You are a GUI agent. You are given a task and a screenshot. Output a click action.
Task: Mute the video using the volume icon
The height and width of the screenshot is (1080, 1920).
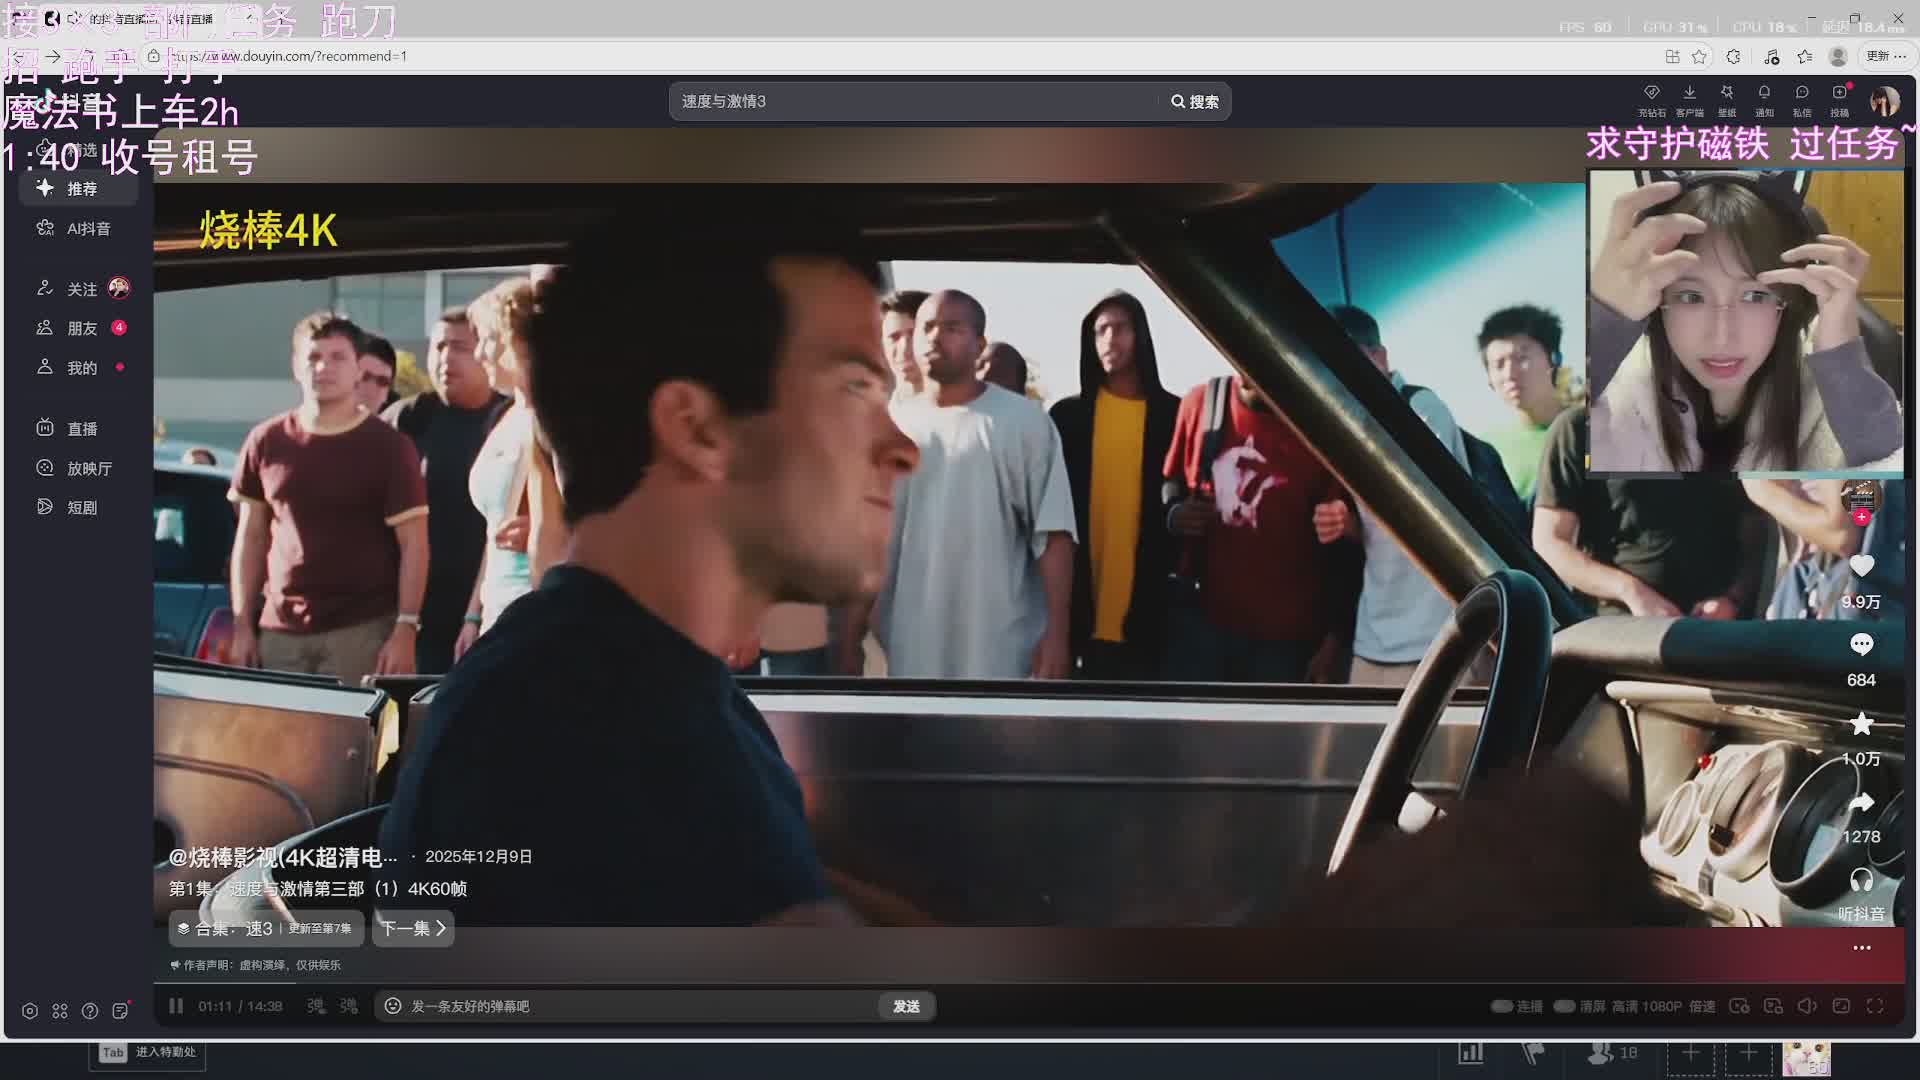coord(1807,1006)
